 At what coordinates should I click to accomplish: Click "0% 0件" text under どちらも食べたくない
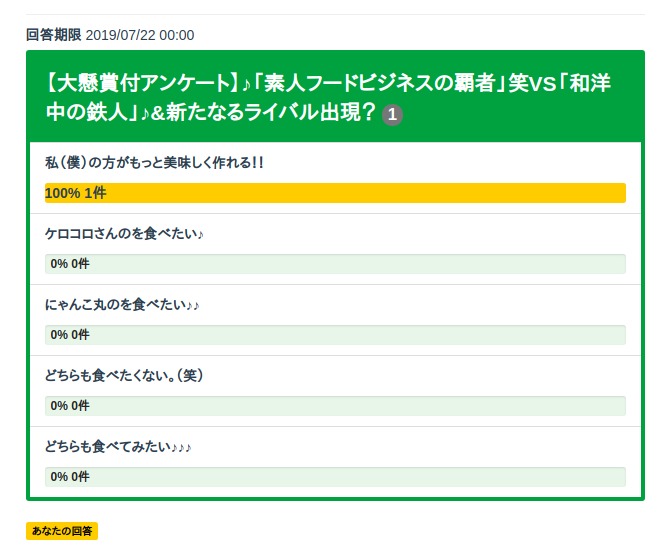tap(70, 406)
